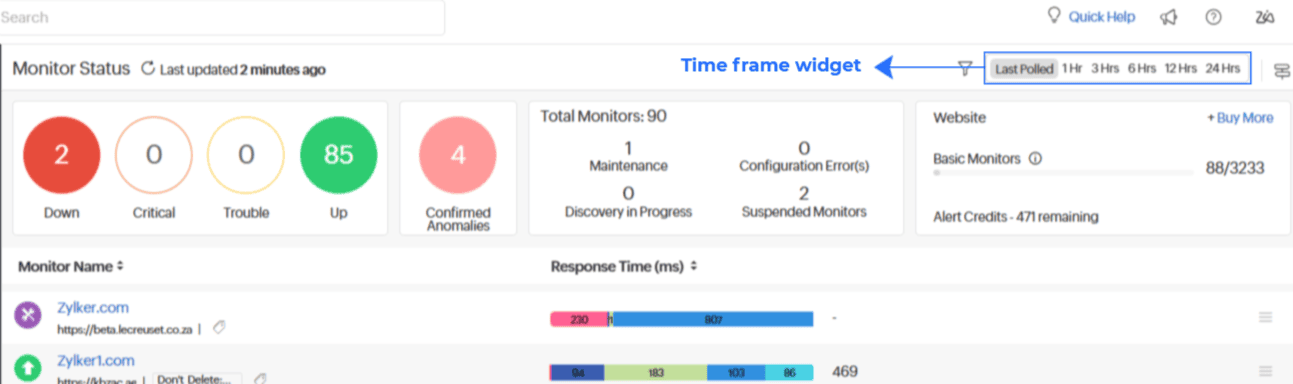The width and height of the screenshot is (1293, 384).
Task: Sort by Monitor Name column
Action: coord(70,267)
